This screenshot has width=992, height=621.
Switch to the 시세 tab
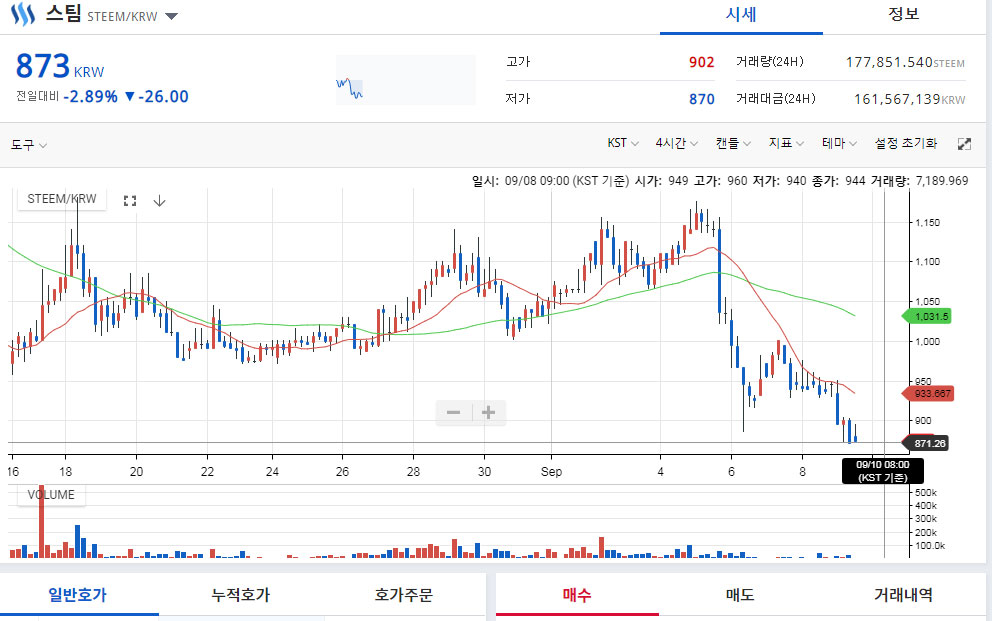coord(741,15)
